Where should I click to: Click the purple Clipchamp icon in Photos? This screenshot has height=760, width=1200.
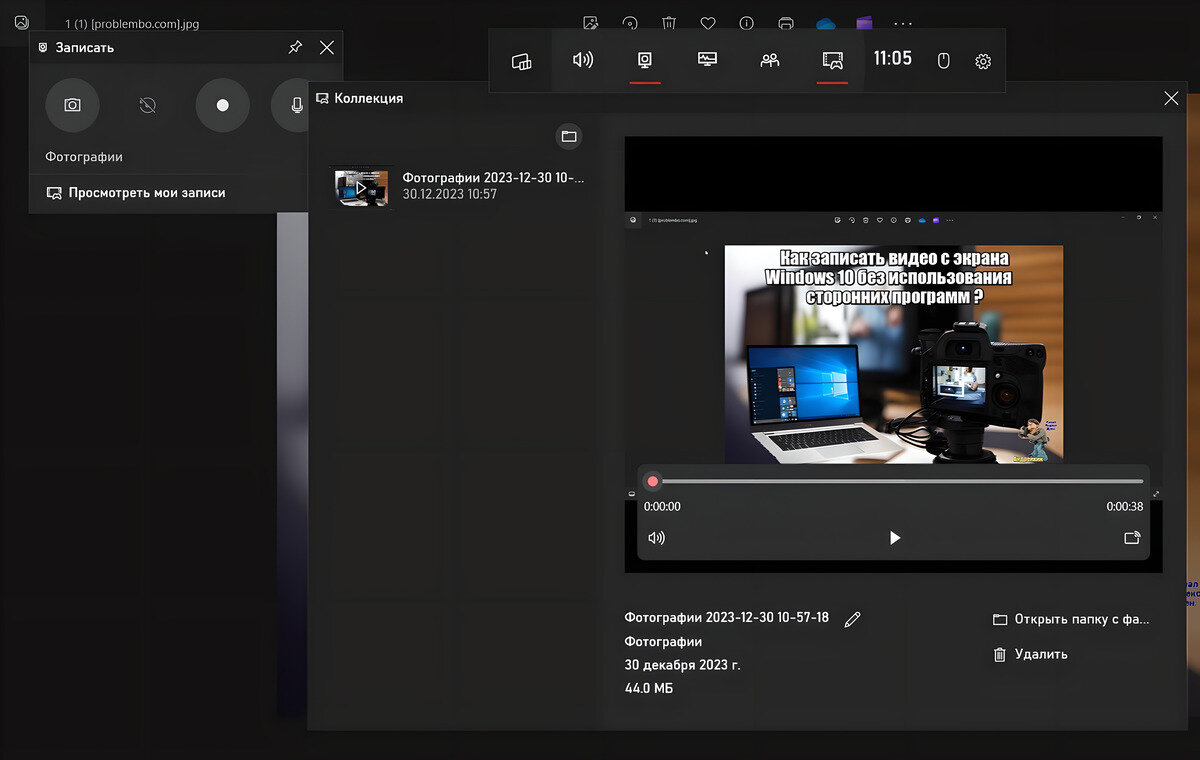tap(865, 22)
